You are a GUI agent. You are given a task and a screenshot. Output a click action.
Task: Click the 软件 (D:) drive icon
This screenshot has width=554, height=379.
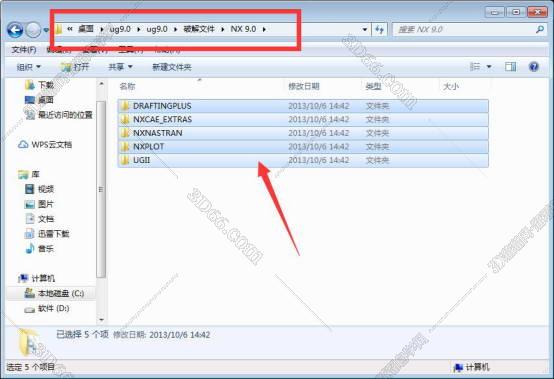click(x=30, y=309)
